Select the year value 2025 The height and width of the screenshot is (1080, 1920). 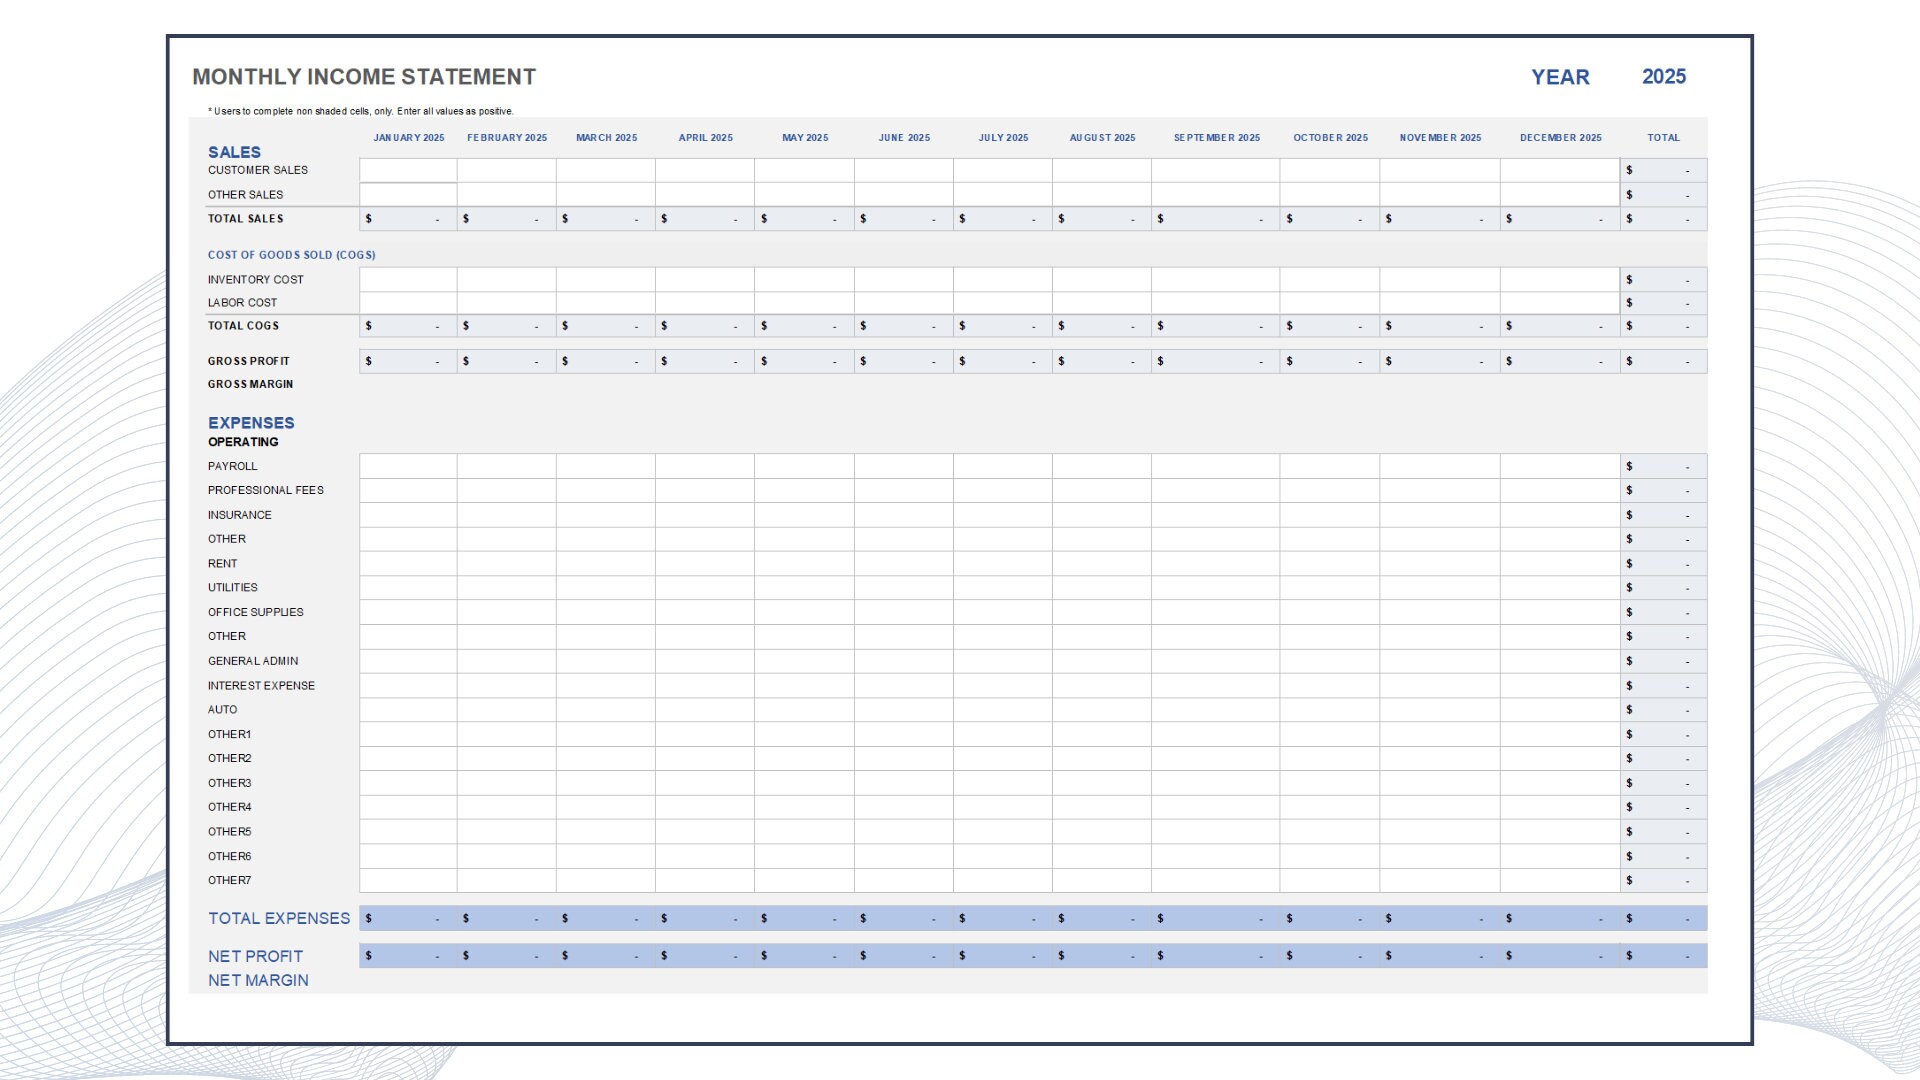1666,77
